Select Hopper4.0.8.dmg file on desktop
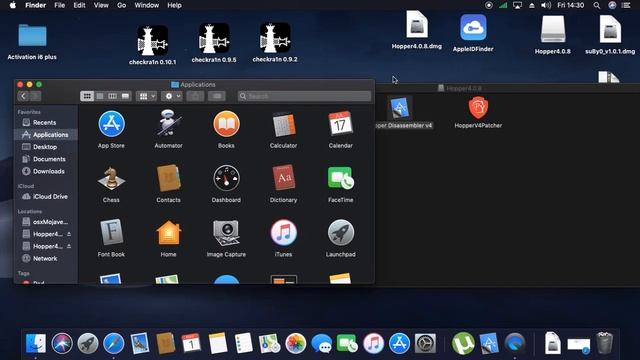 pyautogui.click(x=417, y=24)
